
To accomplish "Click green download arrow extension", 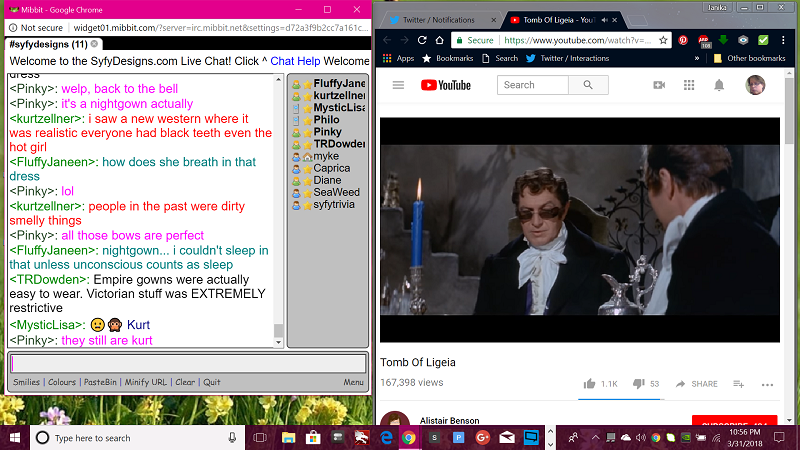I will click(x=723, y=40).
